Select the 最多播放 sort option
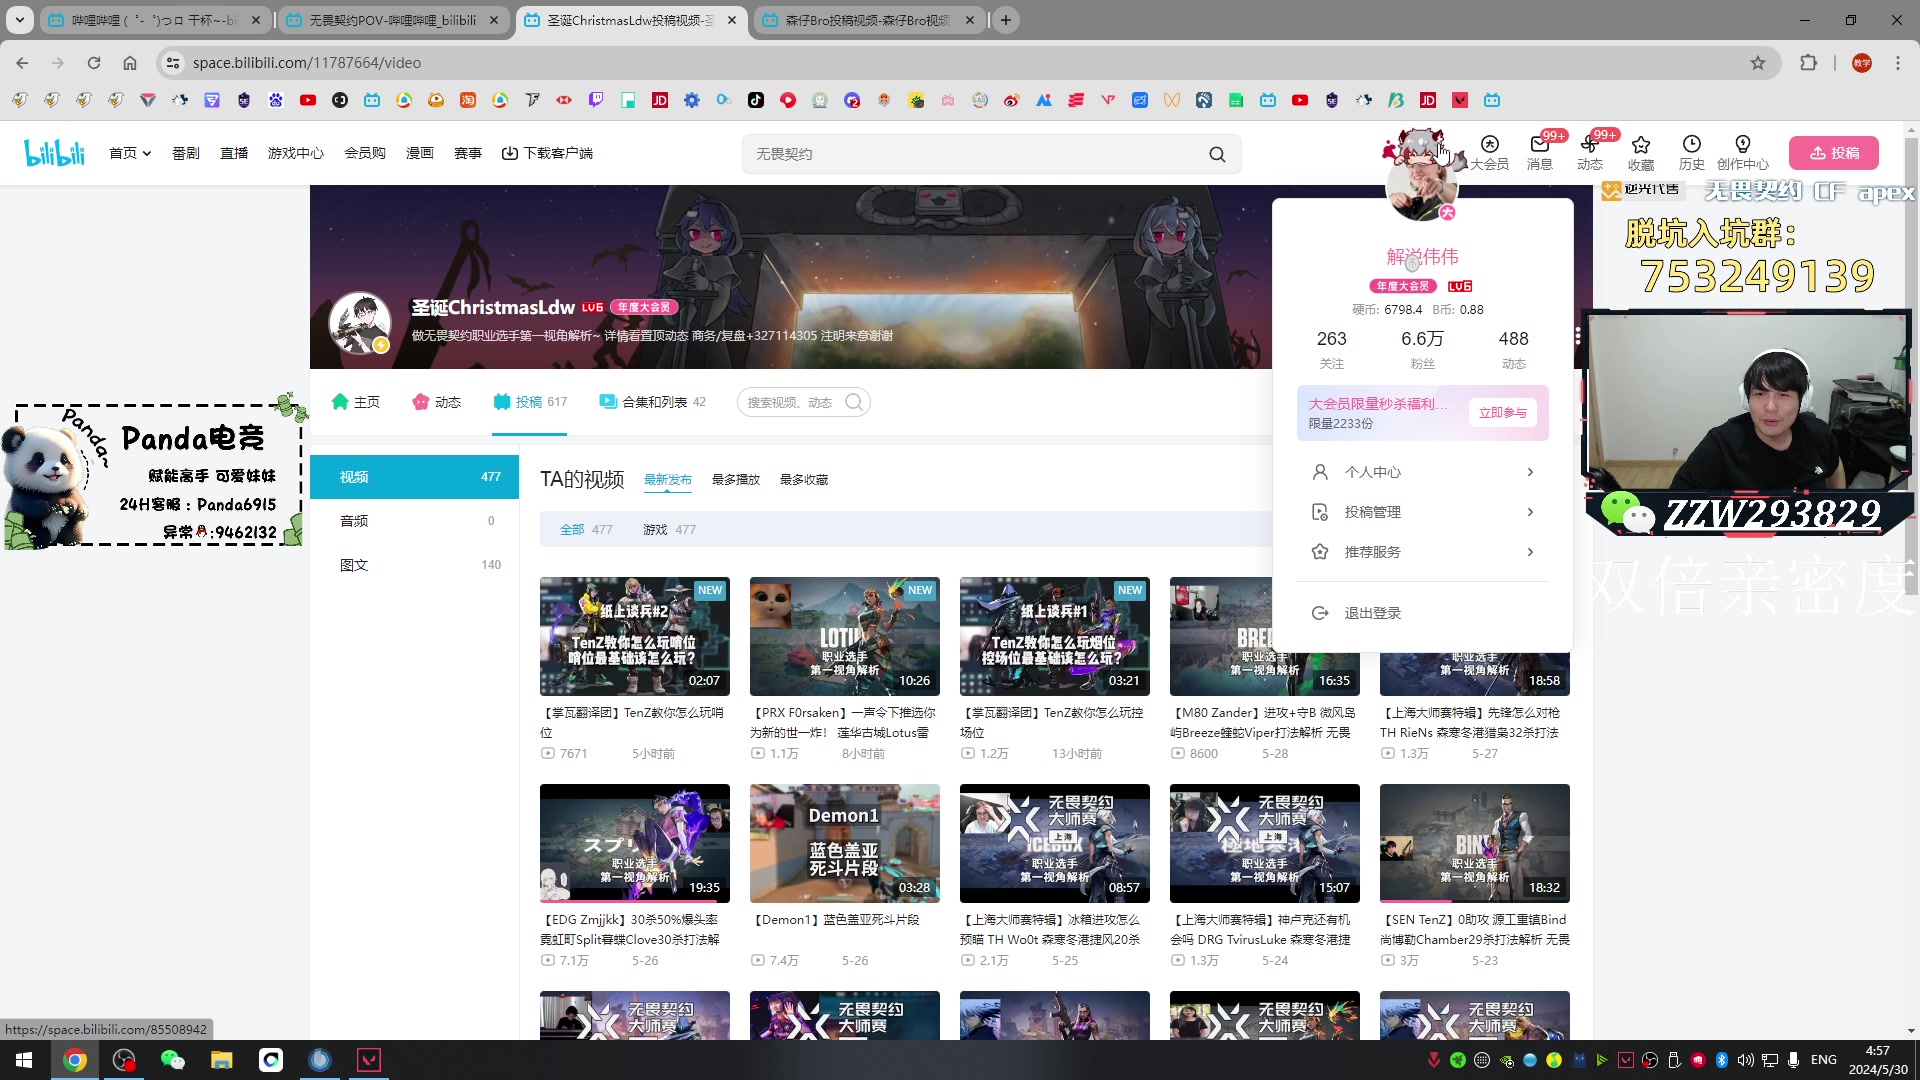The width and height of the screenshot is (1920, 1080). point(736,479)
